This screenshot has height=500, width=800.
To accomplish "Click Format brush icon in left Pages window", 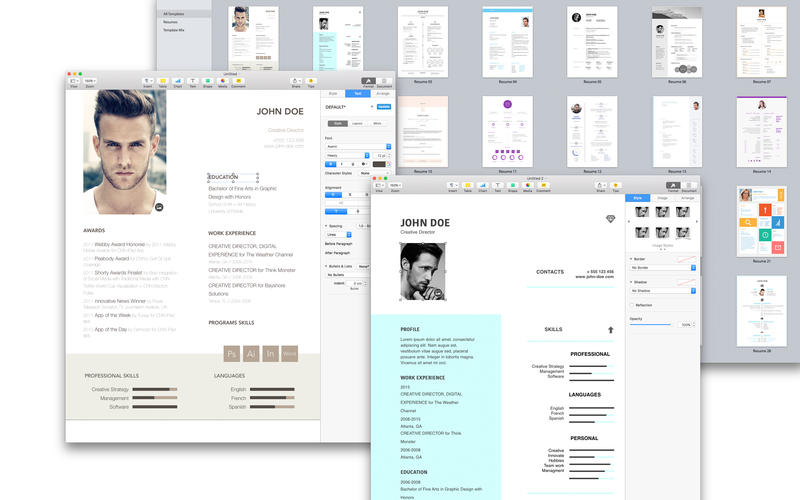I will [x=368, y=81].
